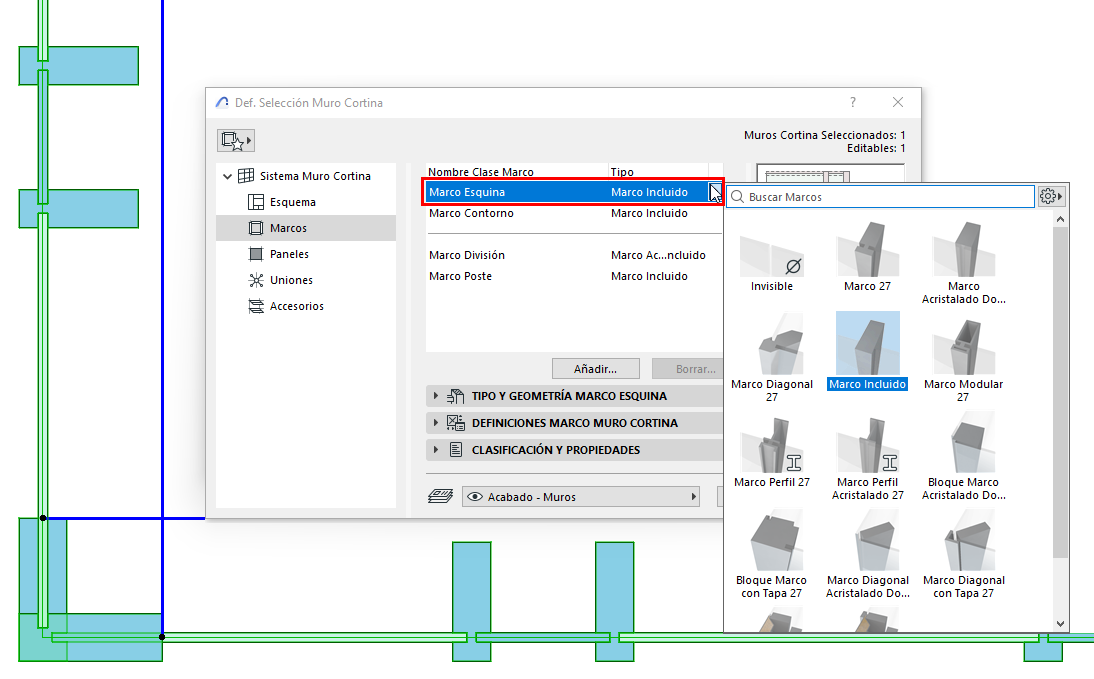This screenshot has width=1094, height=679.
Task: Choose the Bloque Marco Acristalado Do... frame
Action: pos(964,457)
